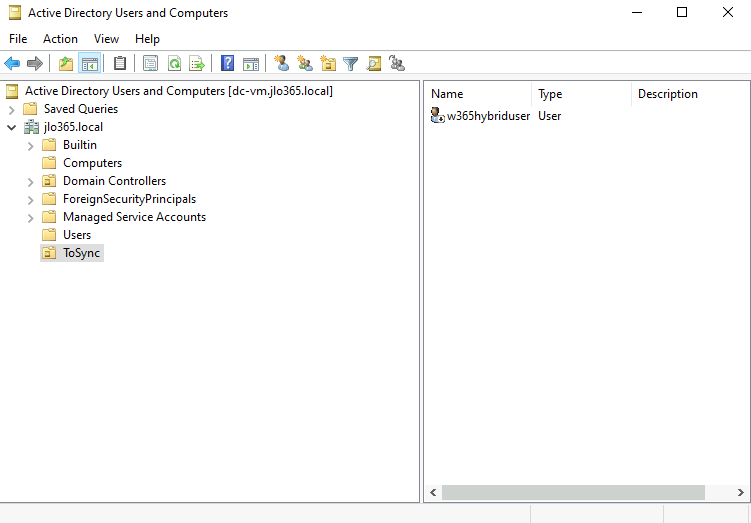Sort by the Type column header
Viewport: 751px width, 523px height.
point(581,94)
